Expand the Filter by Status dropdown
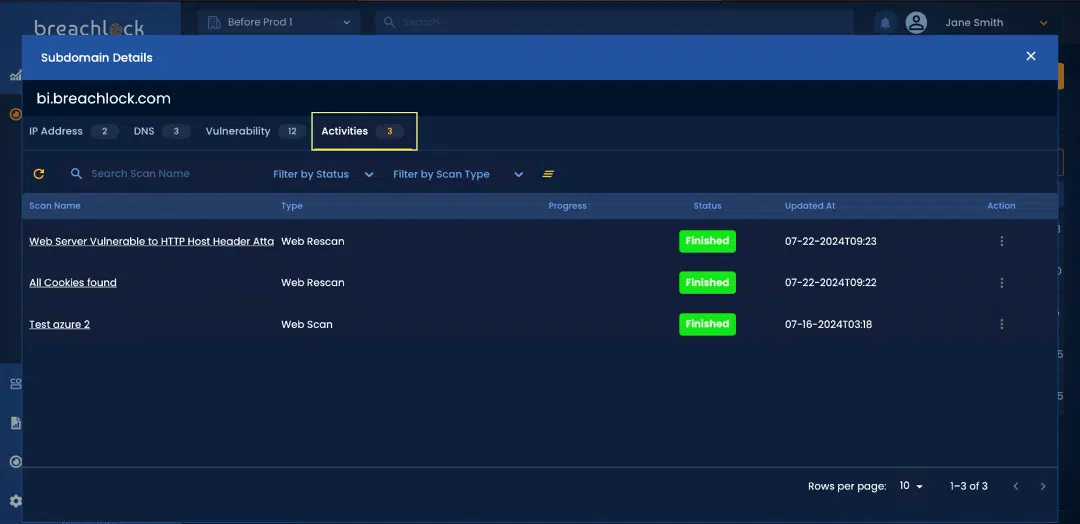 pyautogui.click(x=323, y=174)
